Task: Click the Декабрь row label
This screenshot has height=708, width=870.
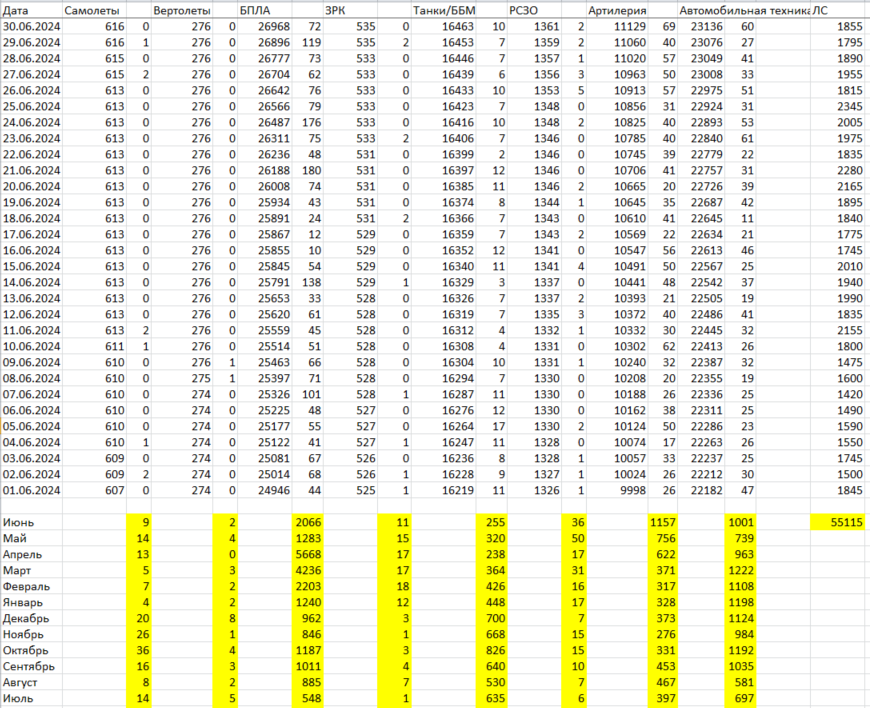Action: (26, 618)
